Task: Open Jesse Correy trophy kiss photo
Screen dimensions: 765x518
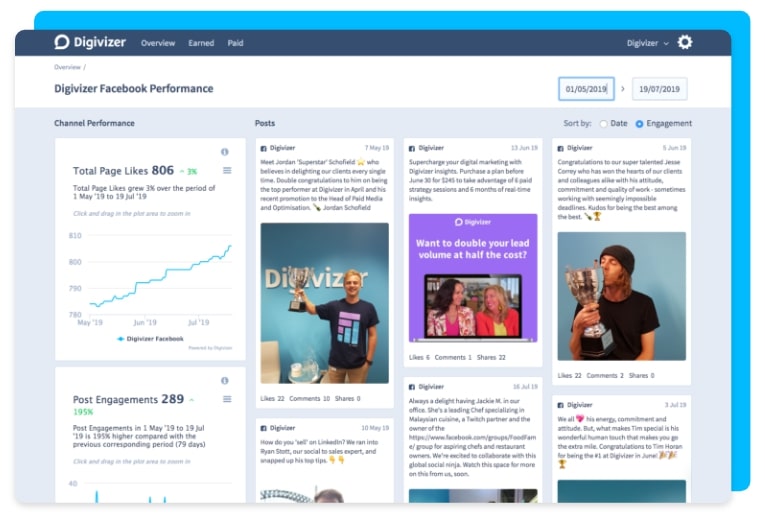Action: pyautogui.click(x=622, y=296)
